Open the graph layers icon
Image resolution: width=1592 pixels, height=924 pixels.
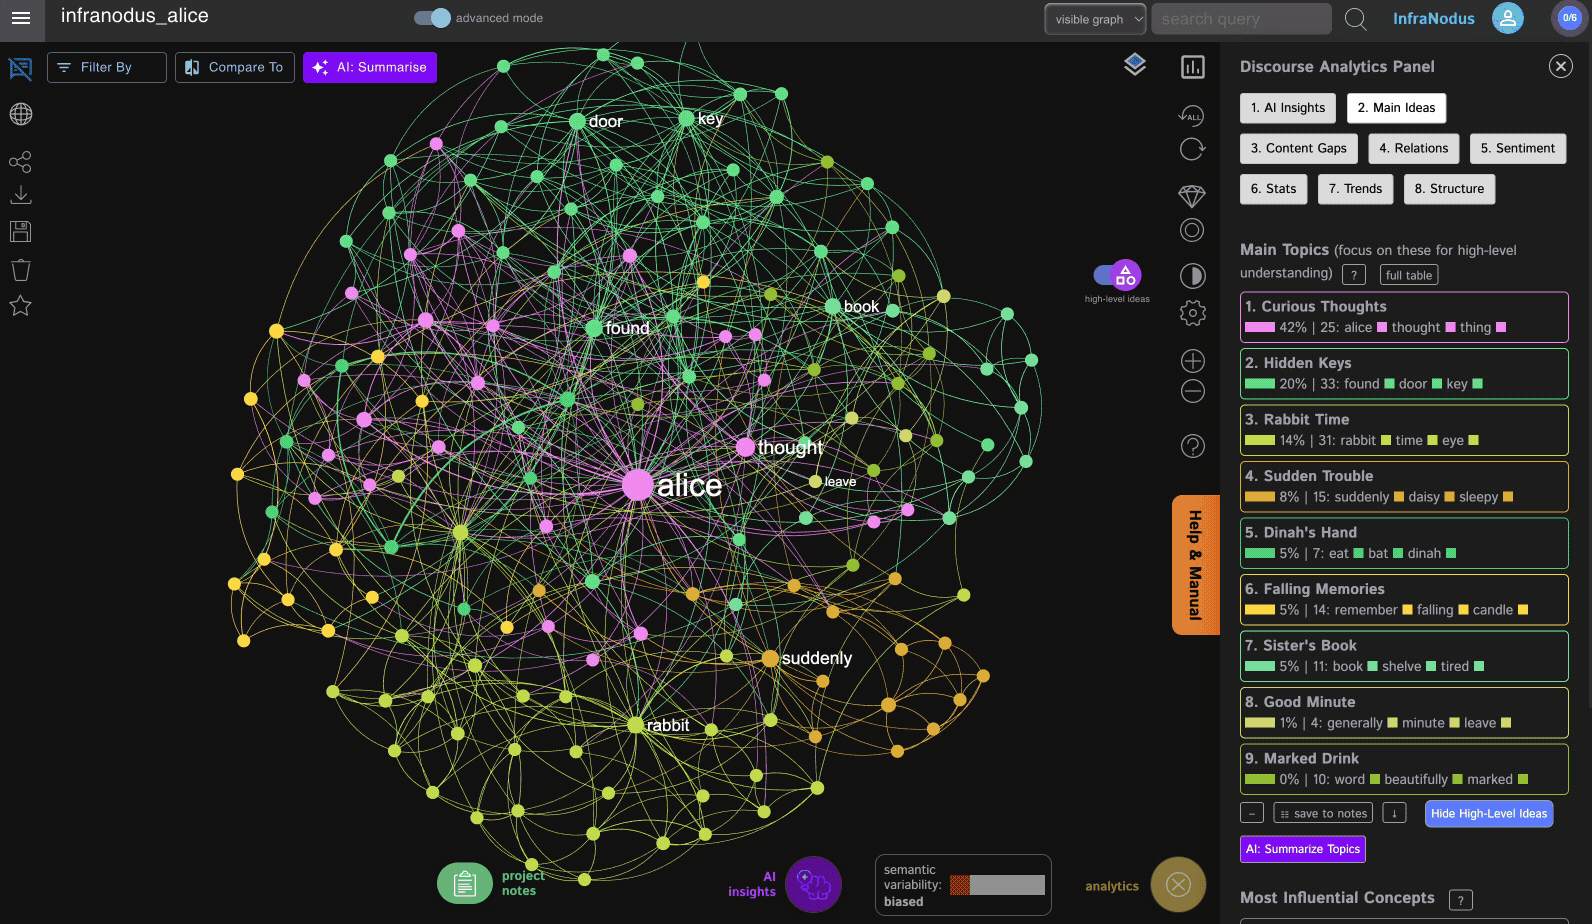[1134, 65]
